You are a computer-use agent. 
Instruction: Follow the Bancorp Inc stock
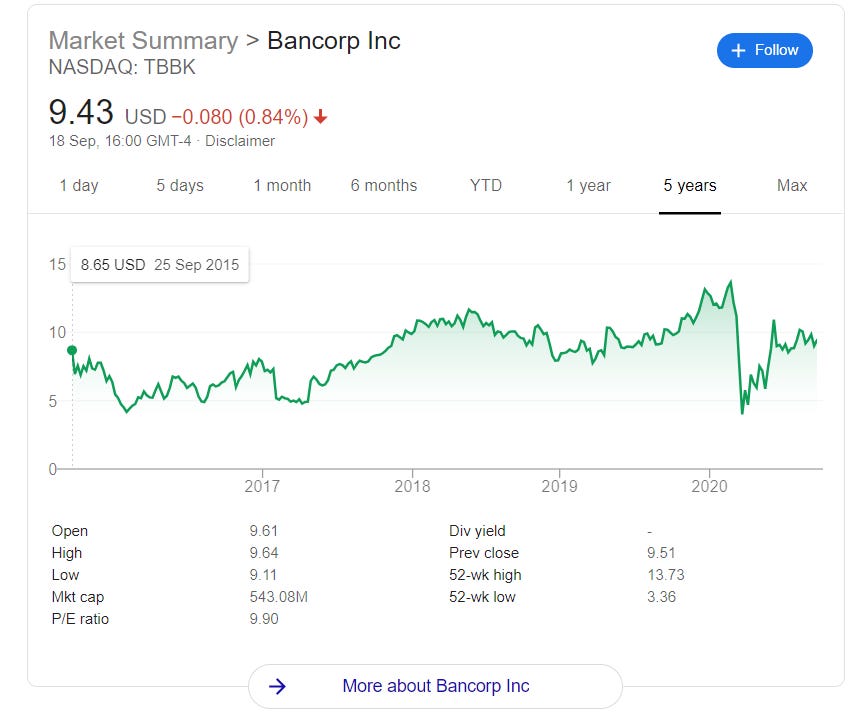tap(765, 50)
